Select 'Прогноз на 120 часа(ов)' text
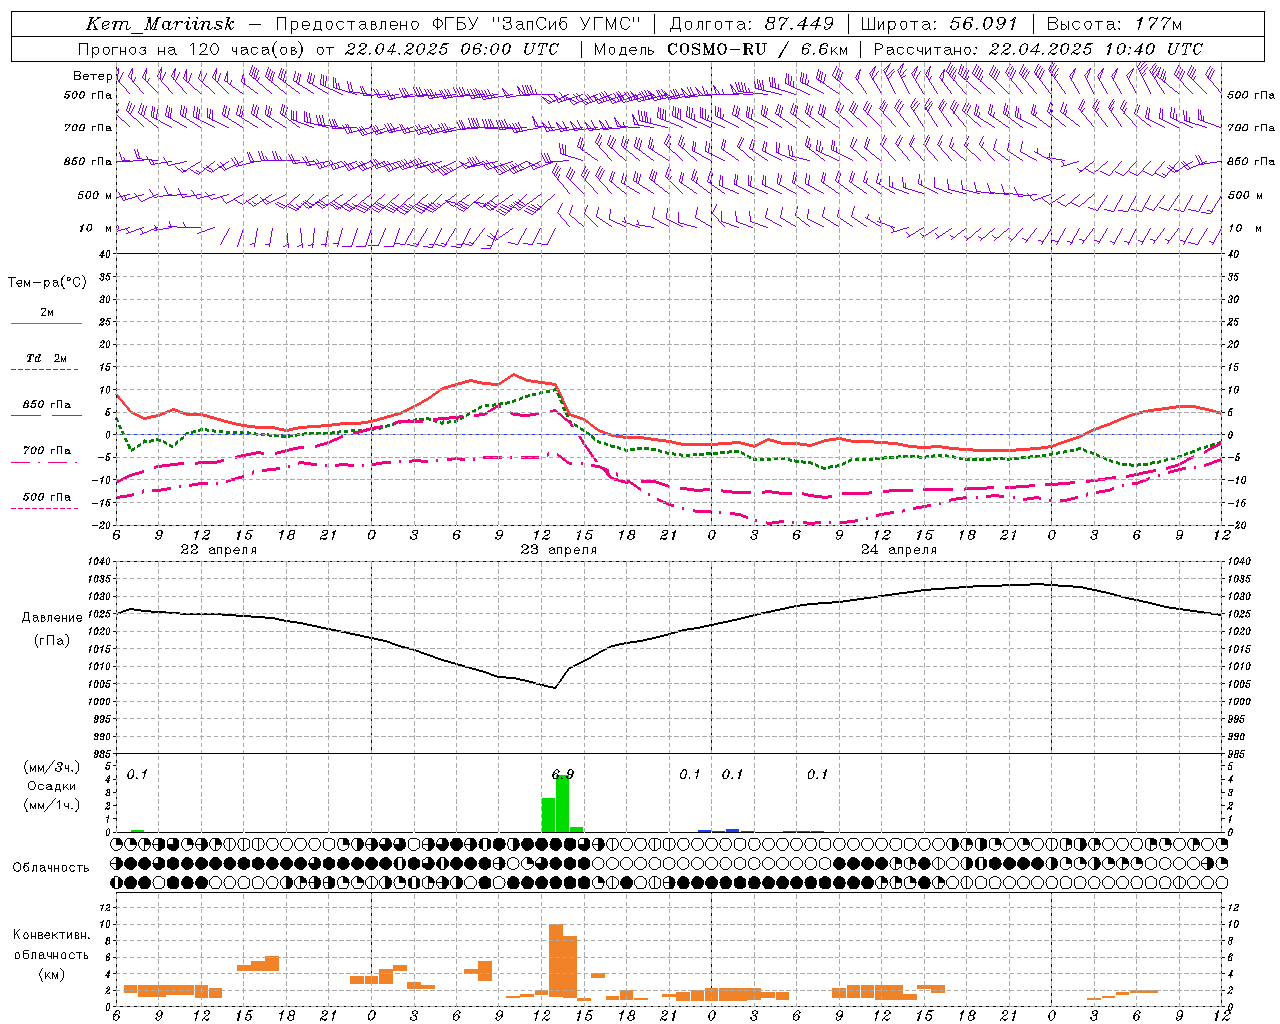Image resolution: width=1280 pixels, height=1024 pixels. 192,49
